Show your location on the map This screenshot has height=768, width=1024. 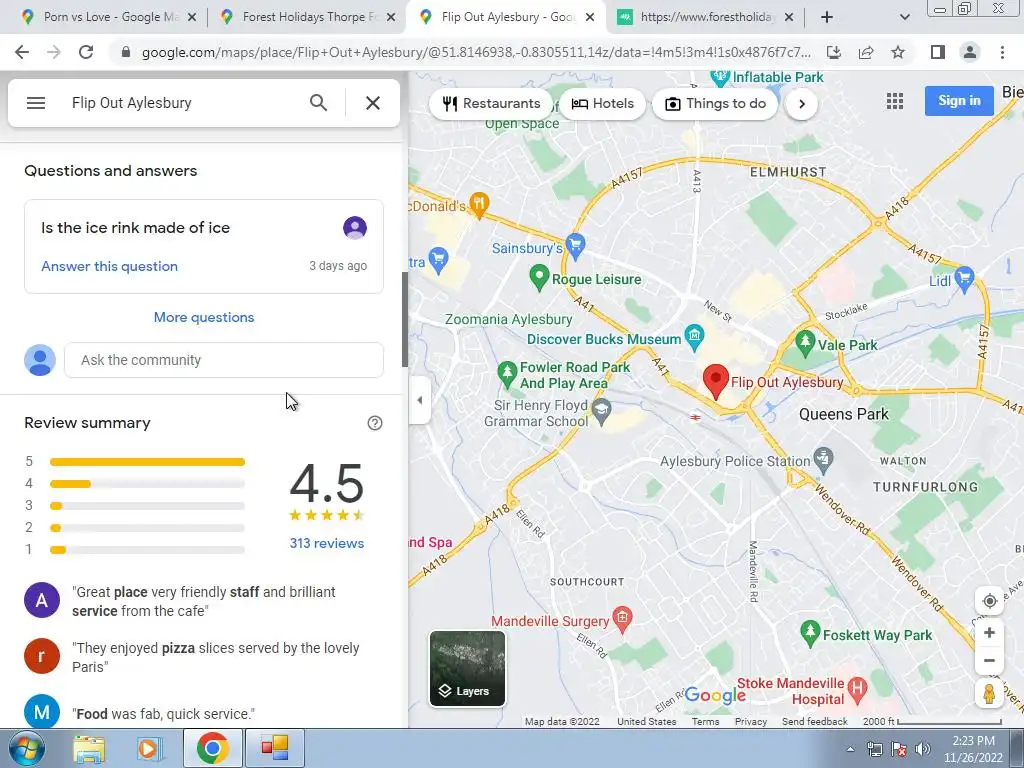pyautogui.click(x=989, y=601)
